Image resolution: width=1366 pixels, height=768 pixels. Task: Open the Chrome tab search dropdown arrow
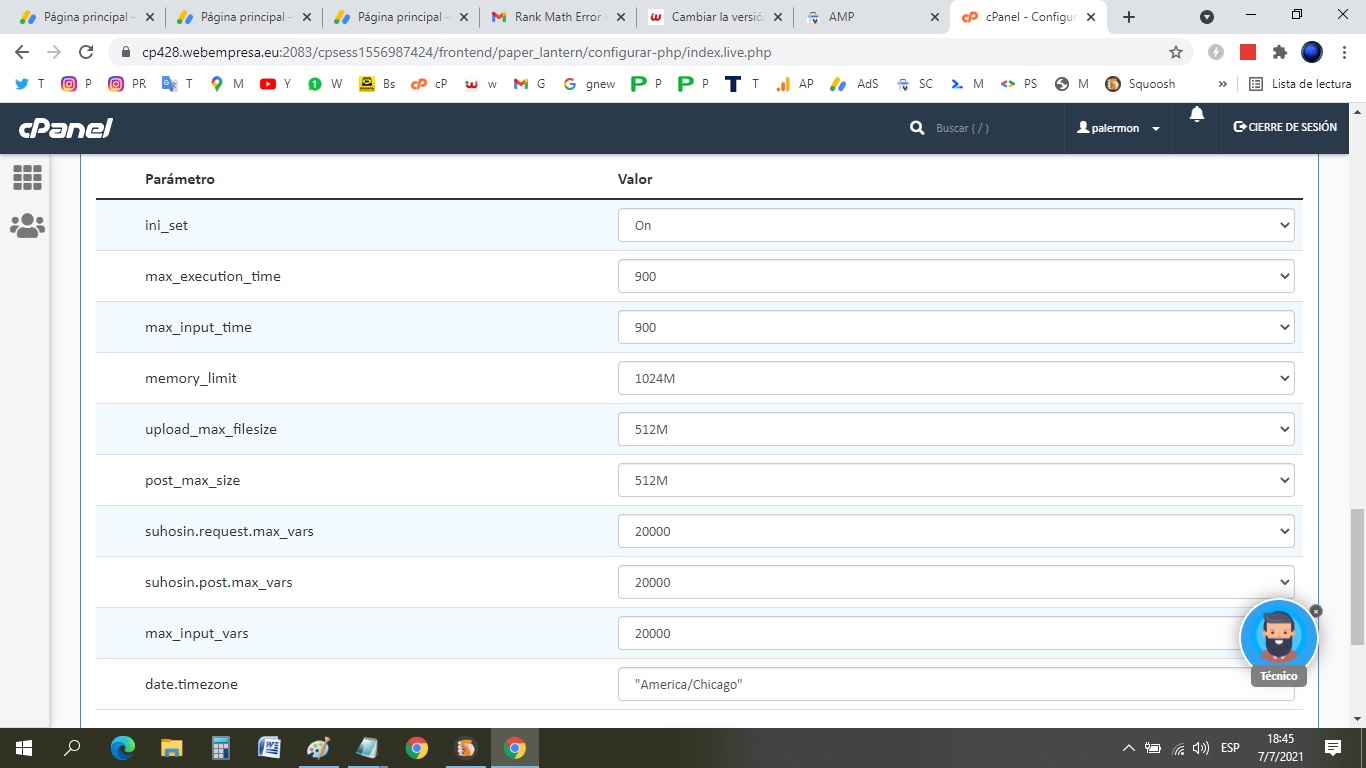(x=1207, y=17)
